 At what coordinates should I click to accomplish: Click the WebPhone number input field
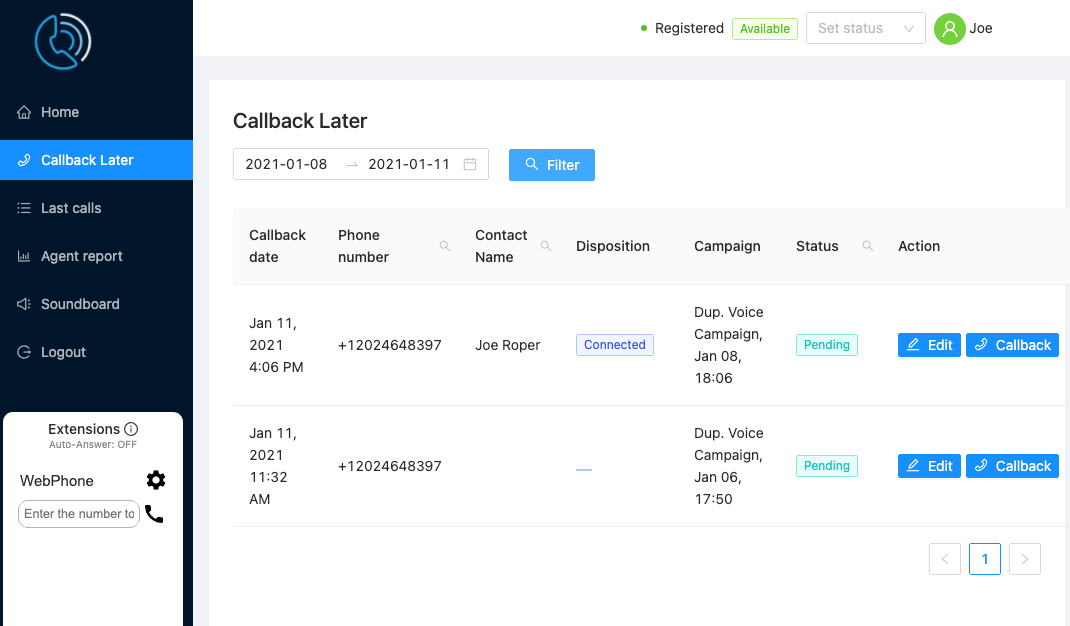point(79,513)
